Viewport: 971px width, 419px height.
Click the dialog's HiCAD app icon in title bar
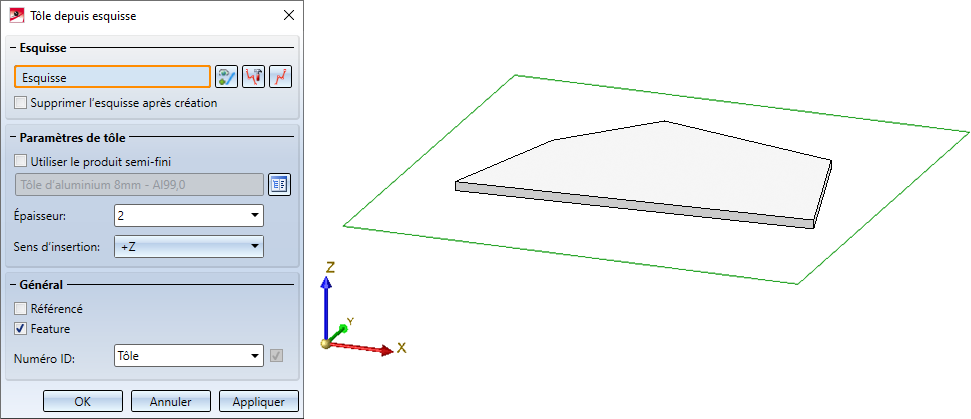coord(17,15)
